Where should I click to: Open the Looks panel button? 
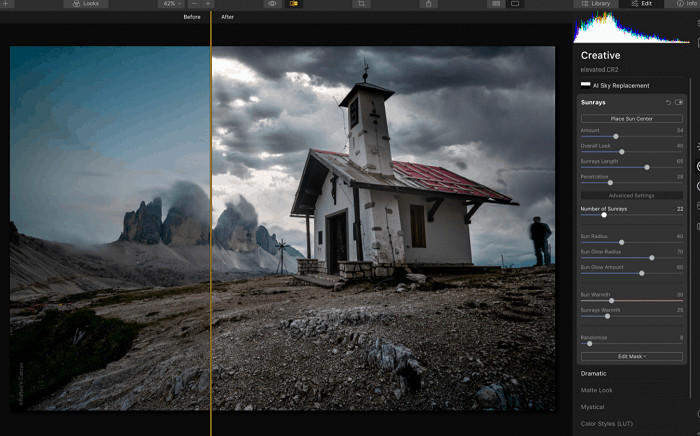tap(86, 4)
